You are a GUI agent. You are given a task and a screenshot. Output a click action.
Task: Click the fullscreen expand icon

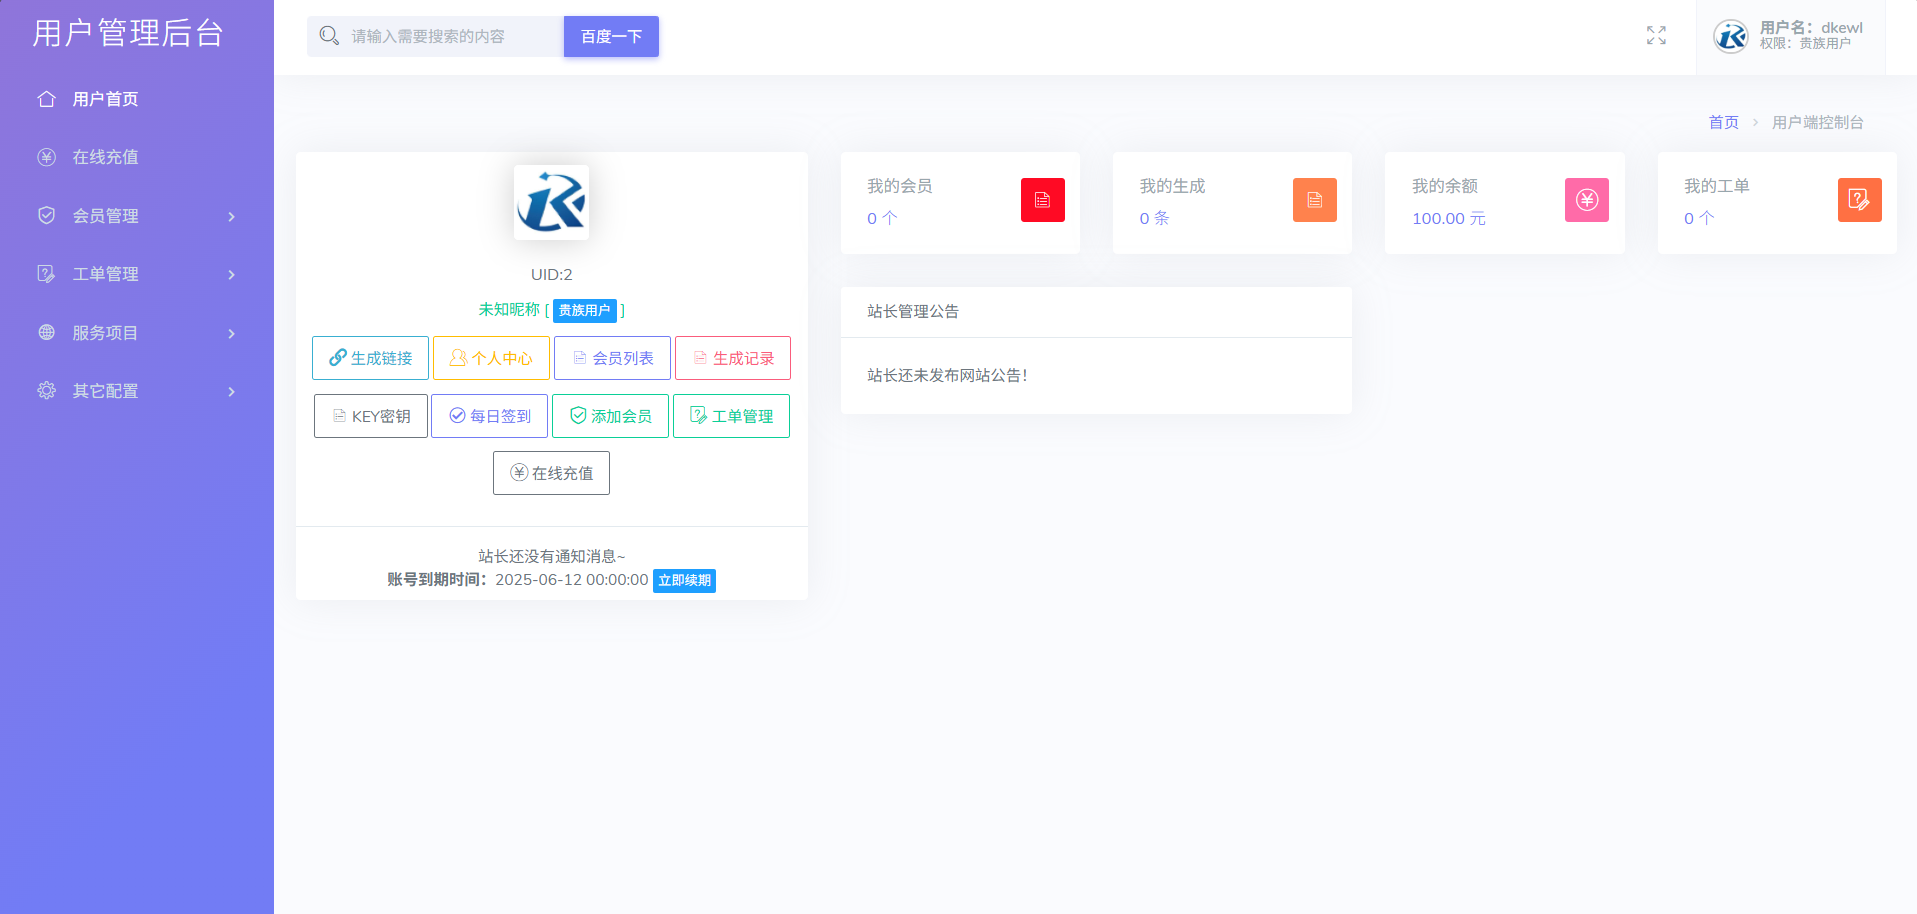[1655, 35]
